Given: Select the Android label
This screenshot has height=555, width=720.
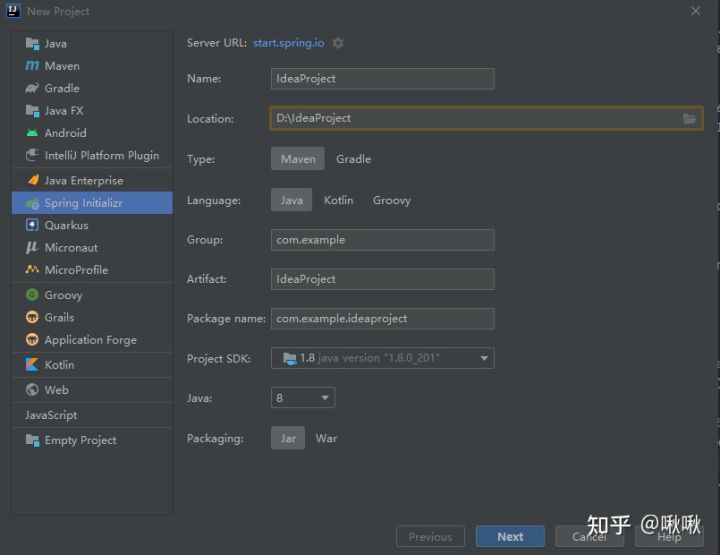Looking at the screenshot, I should [66, 133].
